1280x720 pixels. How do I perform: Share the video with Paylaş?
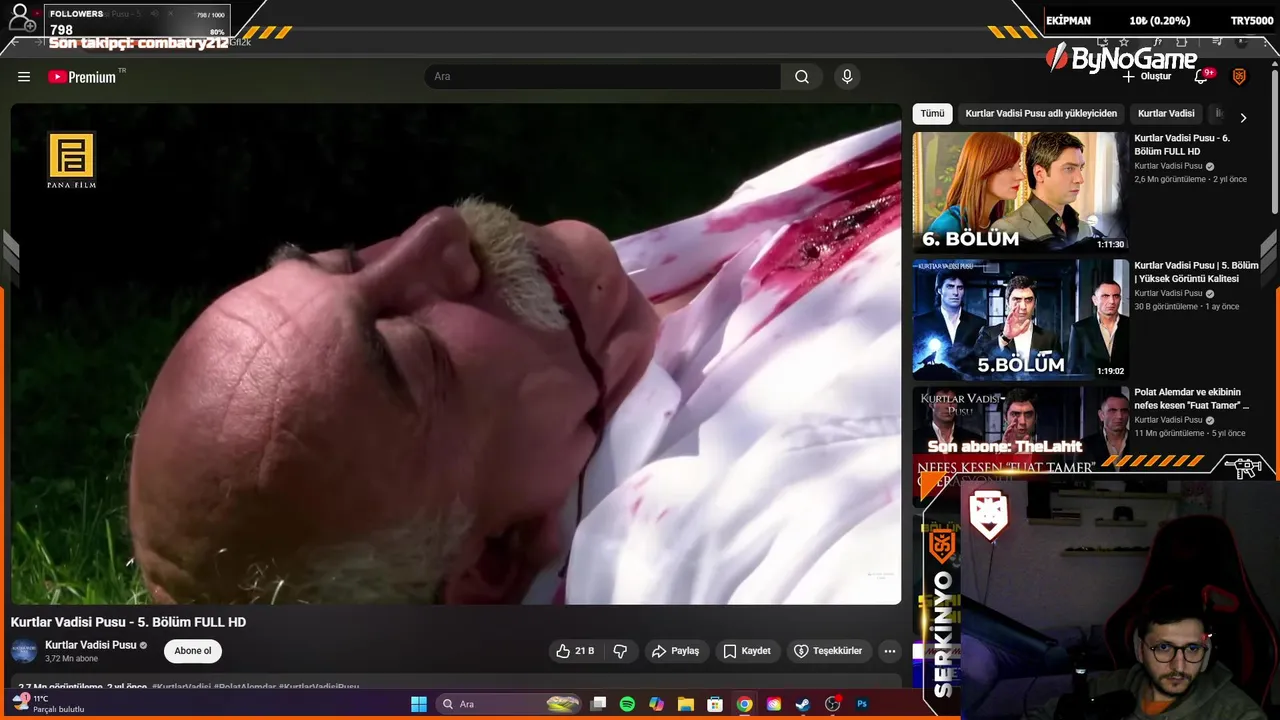pos(675,651)
